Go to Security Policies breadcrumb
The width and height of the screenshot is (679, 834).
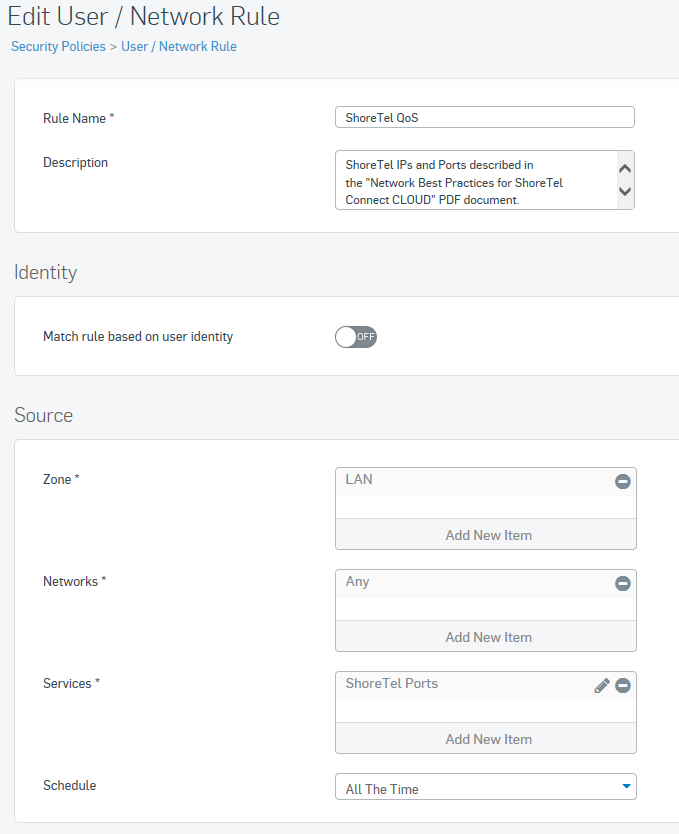pyautogui.click(x=58, y=46)
